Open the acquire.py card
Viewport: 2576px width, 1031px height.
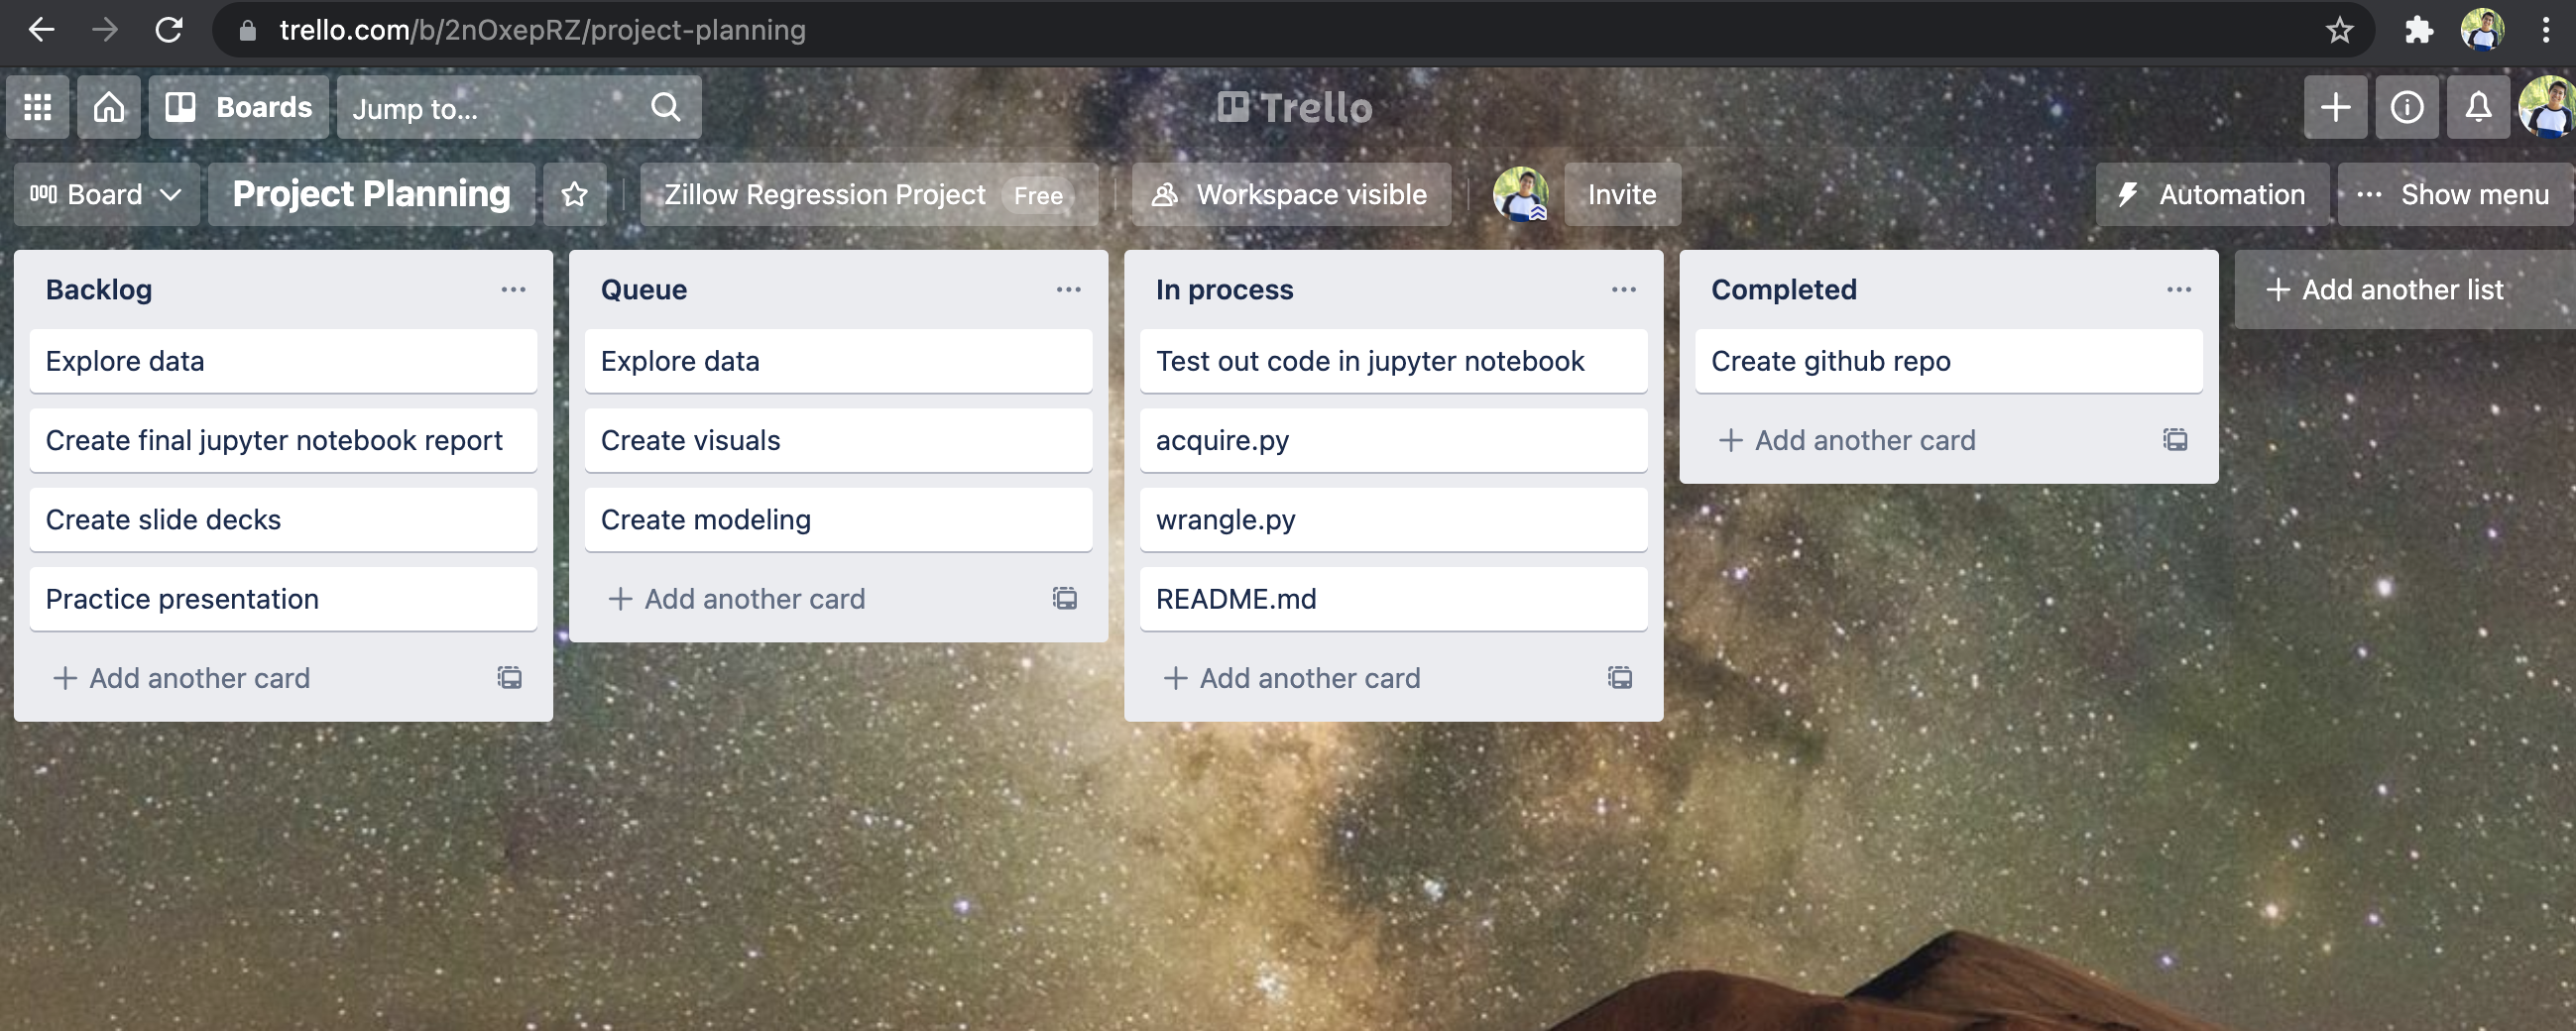[1393, 440]
